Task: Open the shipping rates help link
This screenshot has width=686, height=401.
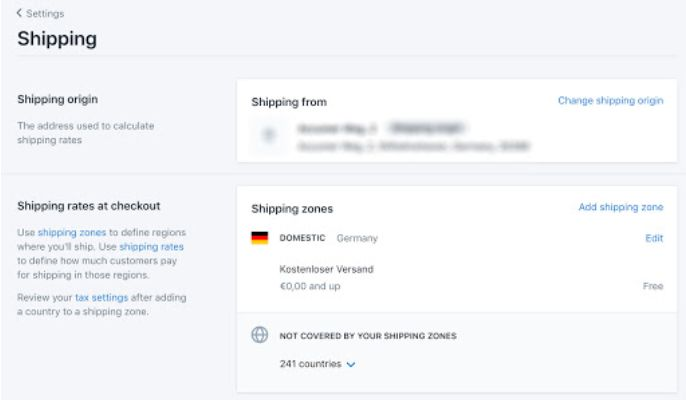Action: pyautogui.click(x=151, y=247)
